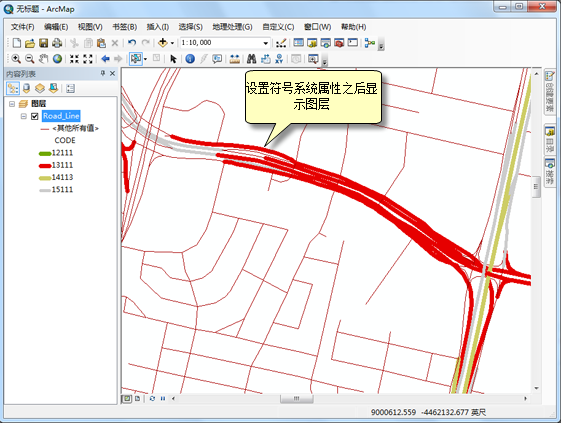561x423 pixels.
Task: Save the map document
Action: click(x=43, y=43)
